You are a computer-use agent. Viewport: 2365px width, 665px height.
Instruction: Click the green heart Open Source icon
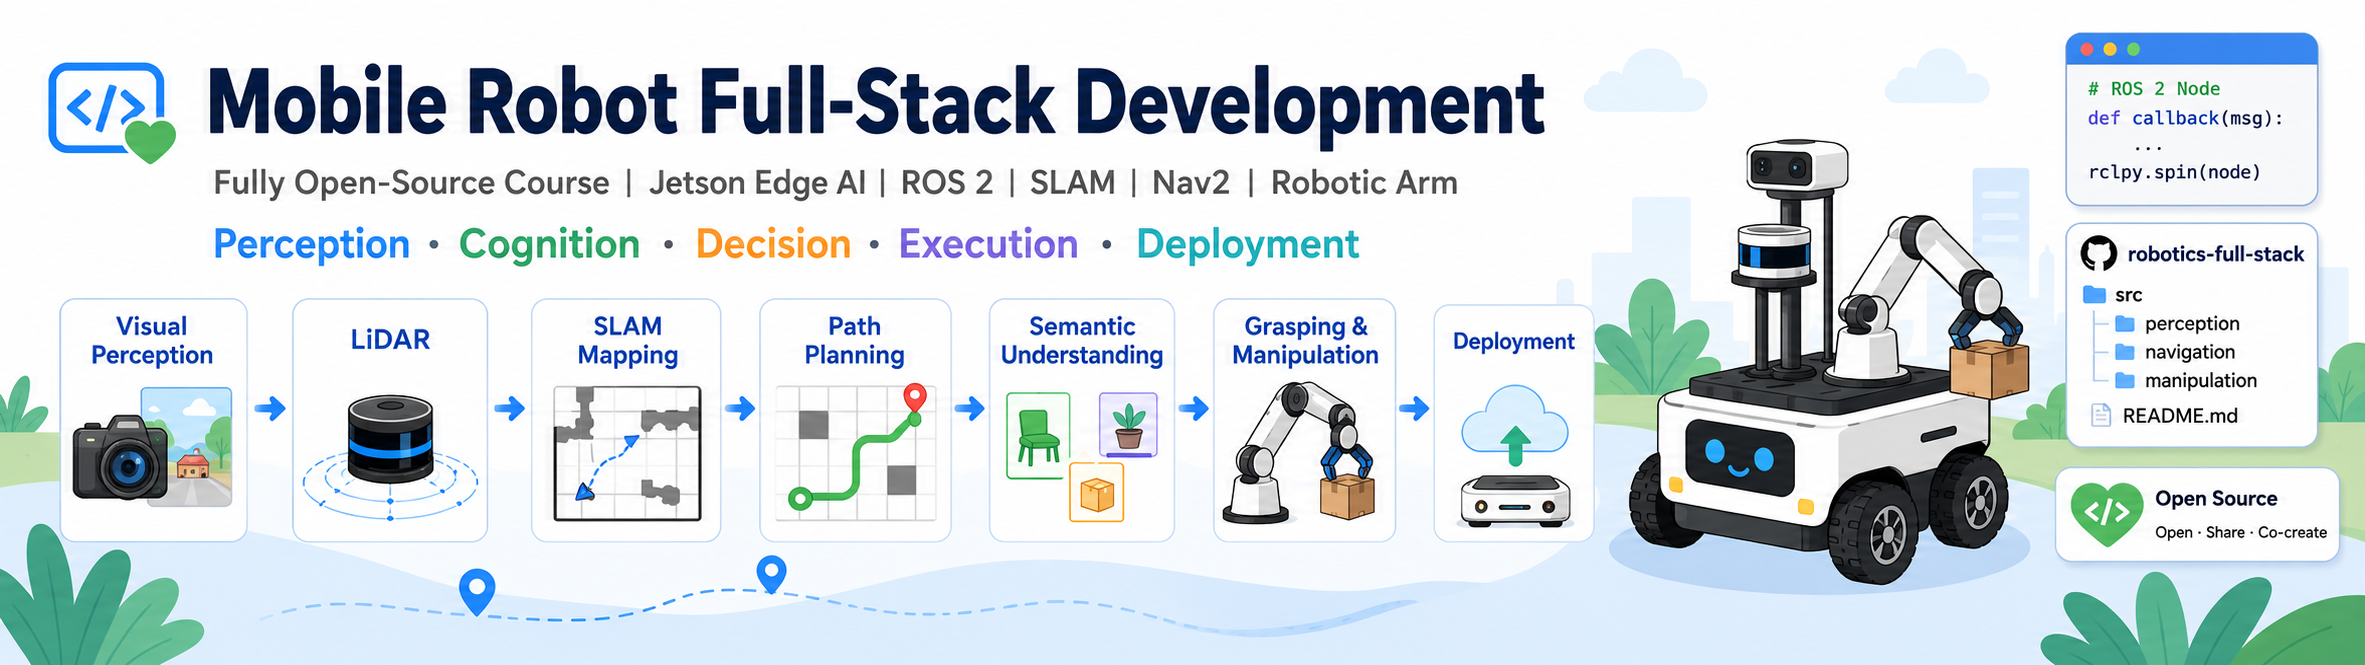(x=2106, y=514)
